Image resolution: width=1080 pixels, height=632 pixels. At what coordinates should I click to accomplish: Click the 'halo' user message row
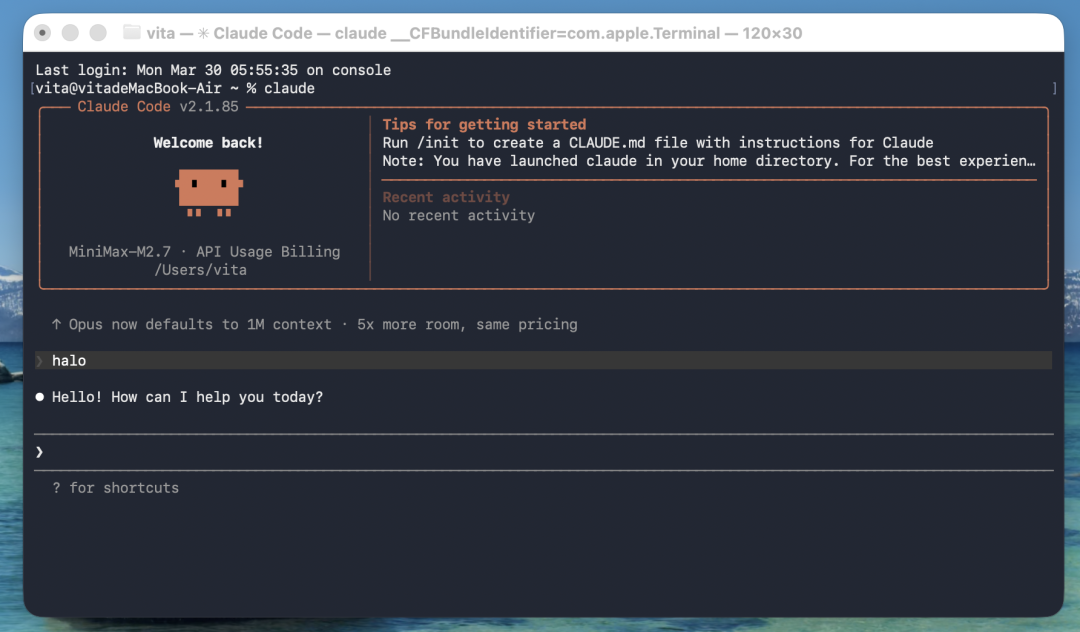[543, 361]
